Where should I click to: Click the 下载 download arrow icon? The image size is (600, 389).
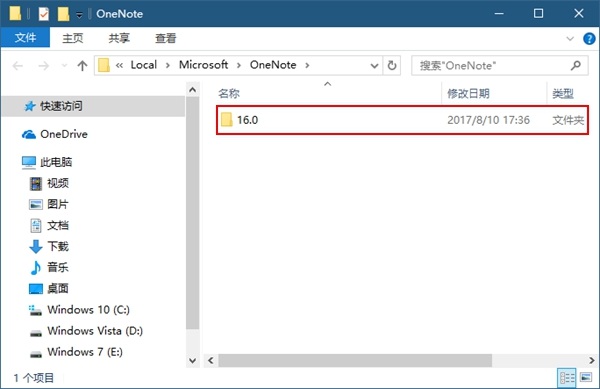pos(36,247)
